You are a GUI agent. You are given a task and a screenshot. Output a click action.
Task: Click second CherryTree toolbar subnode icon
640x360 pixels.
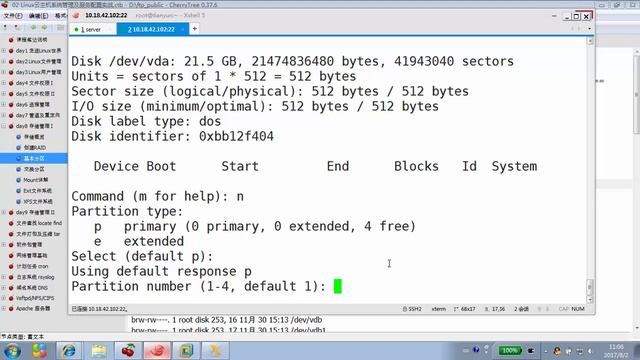[x=17, y=27]
